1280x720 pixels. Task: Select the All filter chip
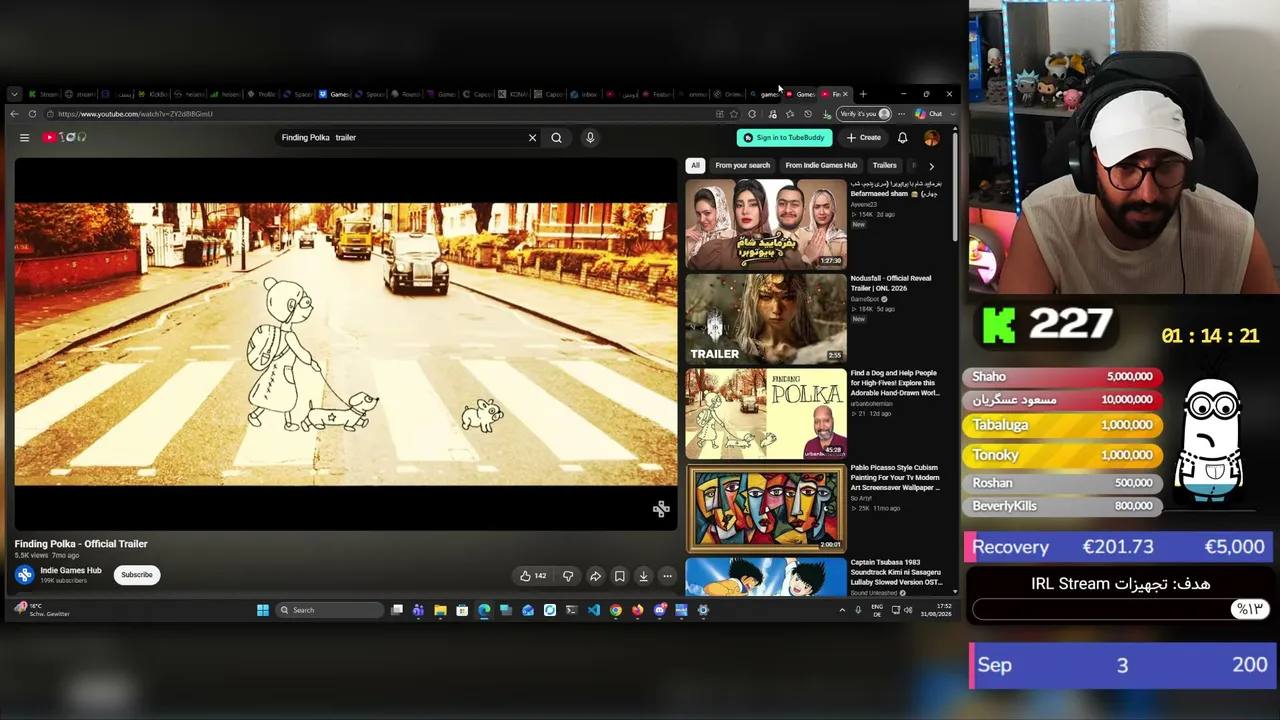(x=695, y=165)
